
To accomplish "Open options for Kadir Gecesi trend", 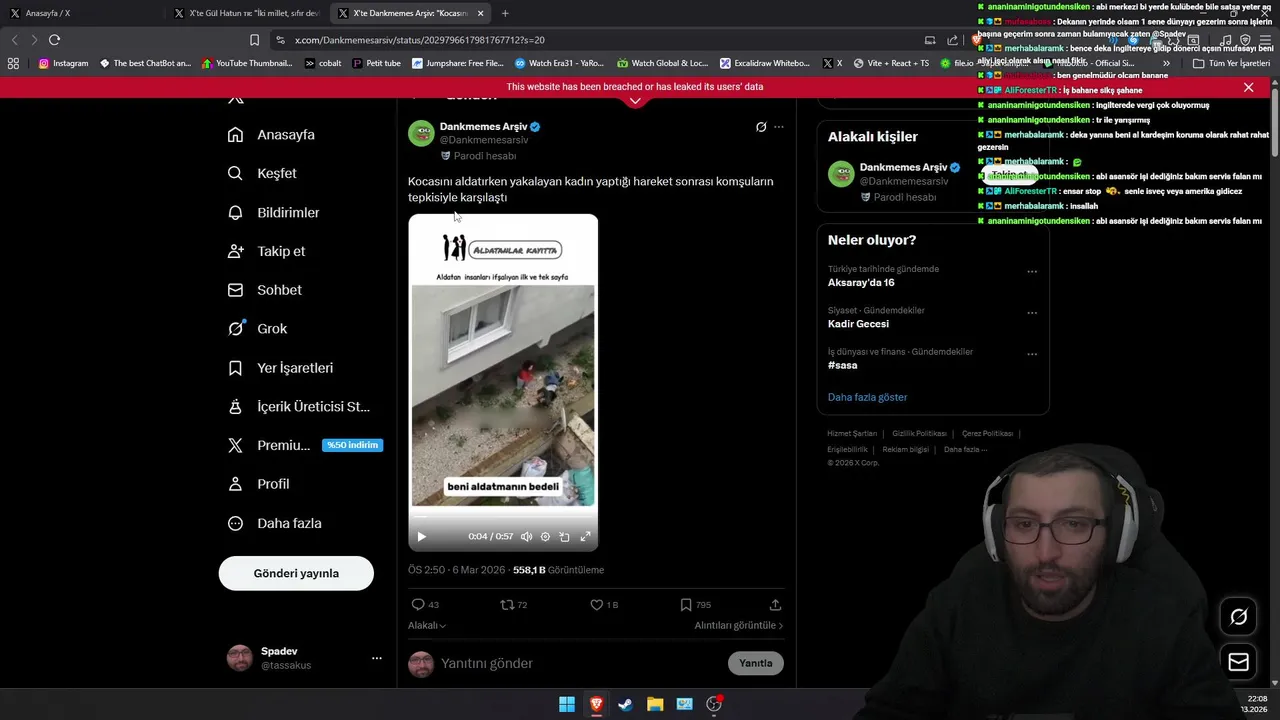I will pyautogui.click(x=1032, y=313).
